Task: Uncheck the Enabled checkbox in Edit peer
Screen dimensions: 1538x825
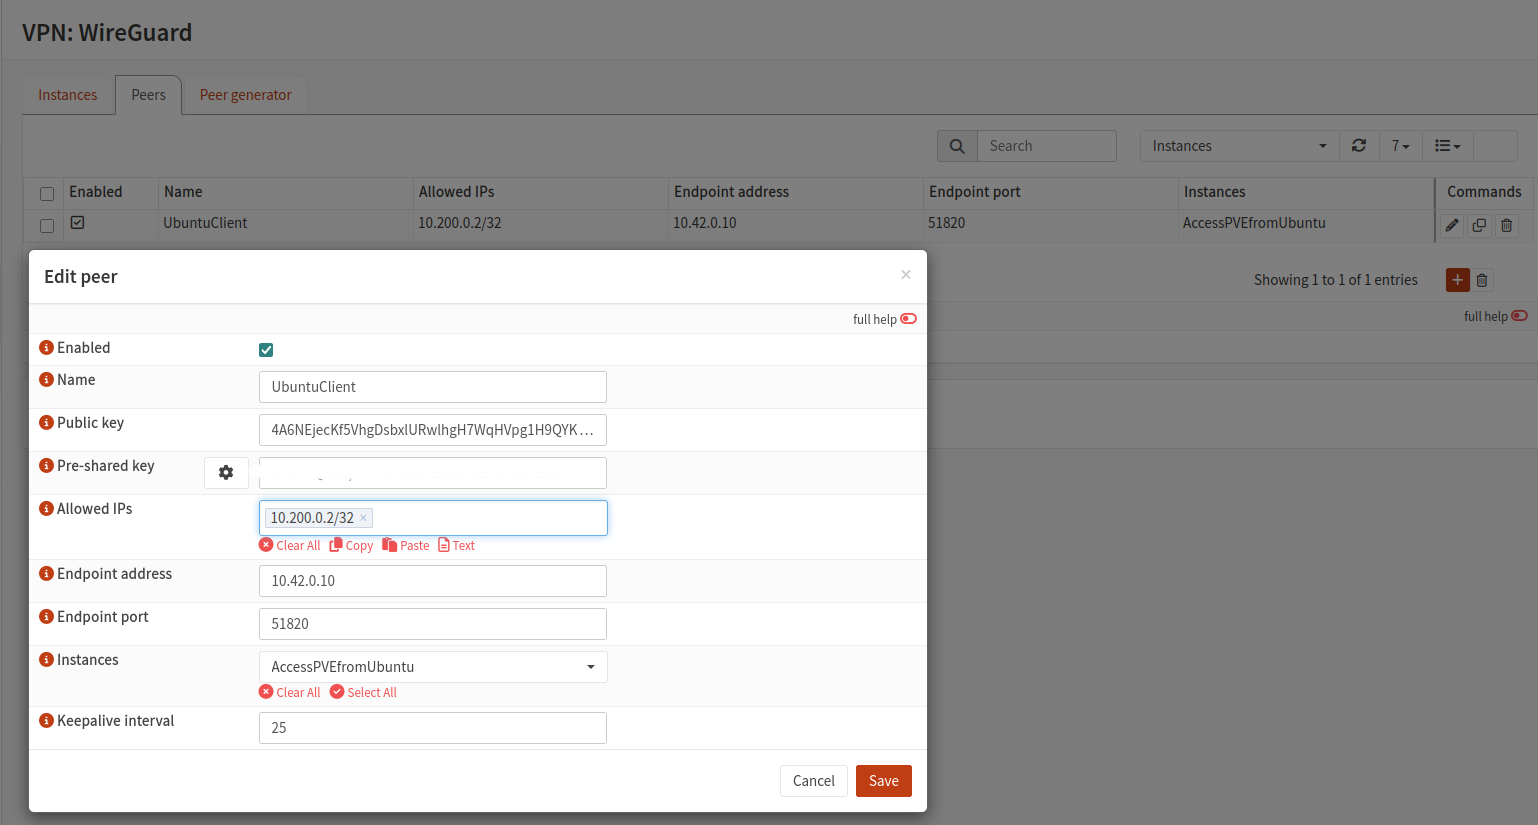Action: pyautogui.click(x=266, y=350)
